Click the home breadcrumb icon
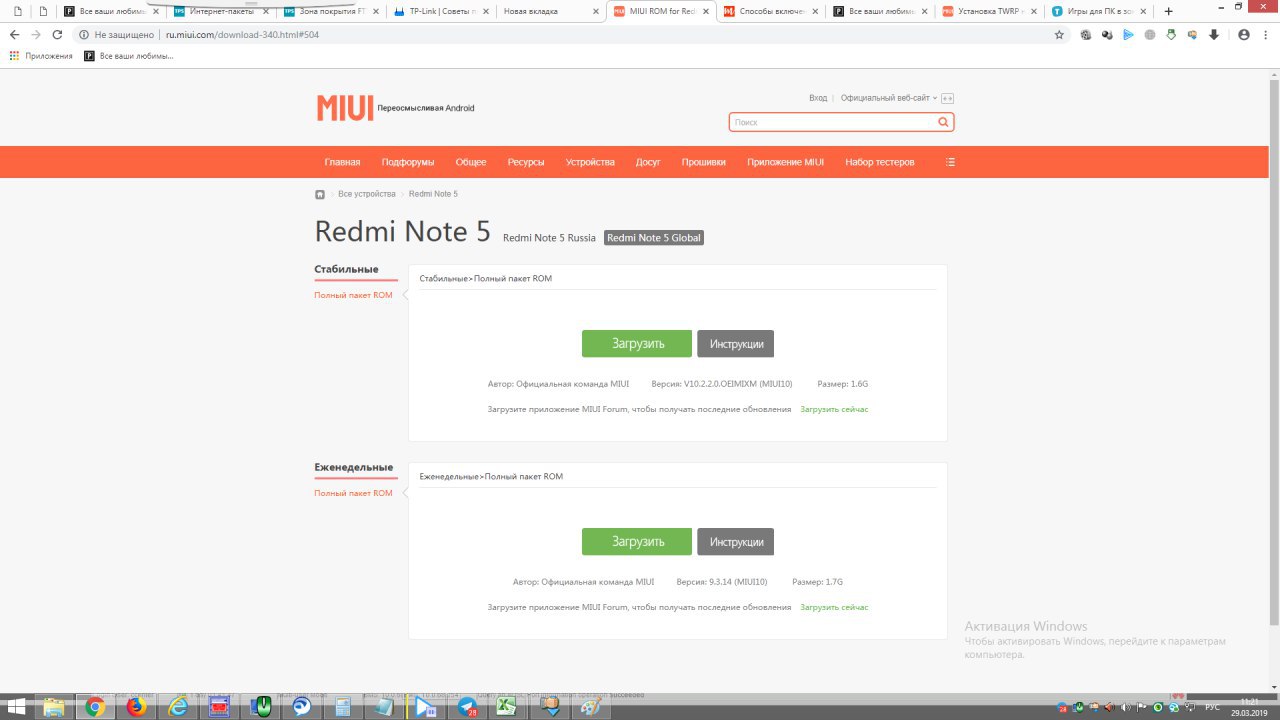Viewport: 1280px width, 720px height. [320, 194]
